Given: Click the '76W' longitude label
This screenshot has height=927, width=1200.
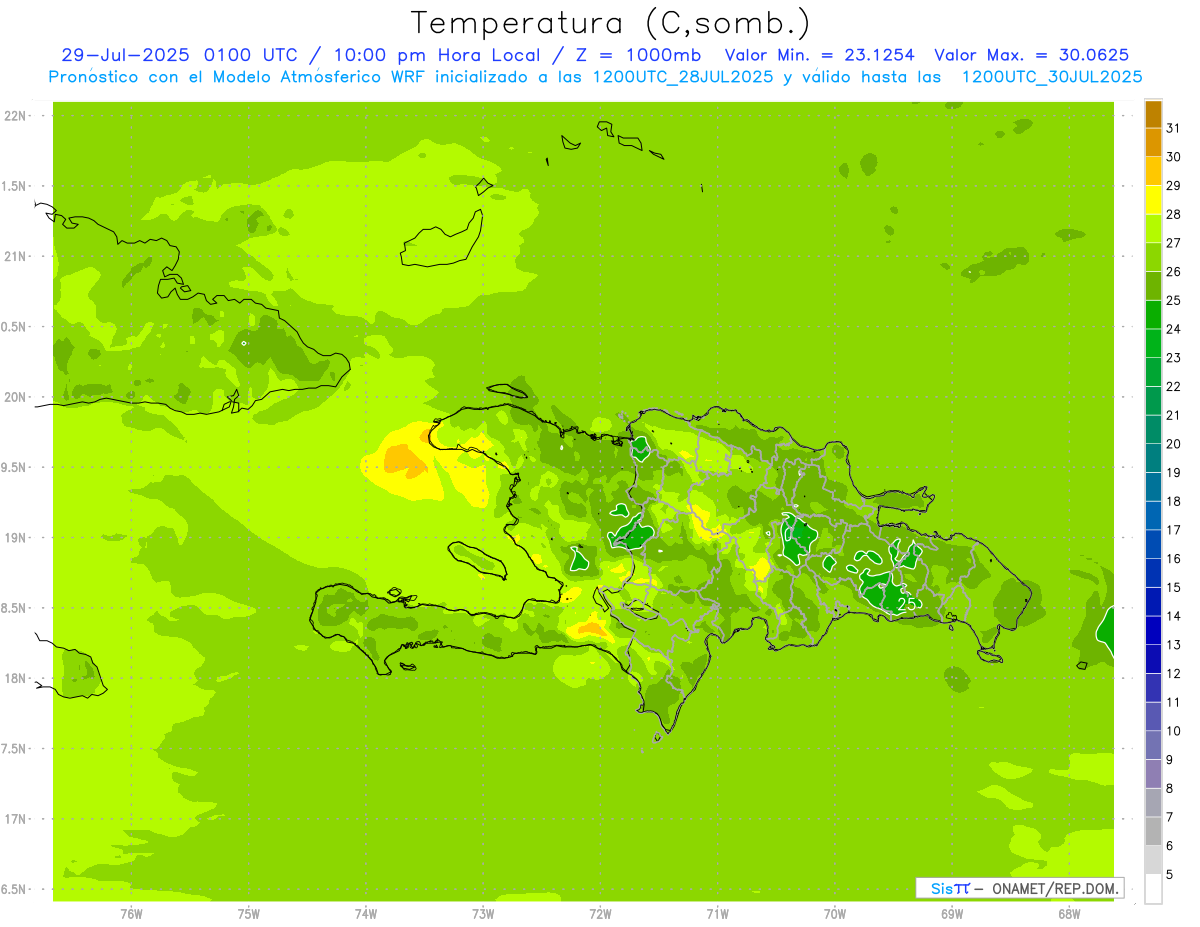Looking at the screenshot, I should tap(131, 914).
